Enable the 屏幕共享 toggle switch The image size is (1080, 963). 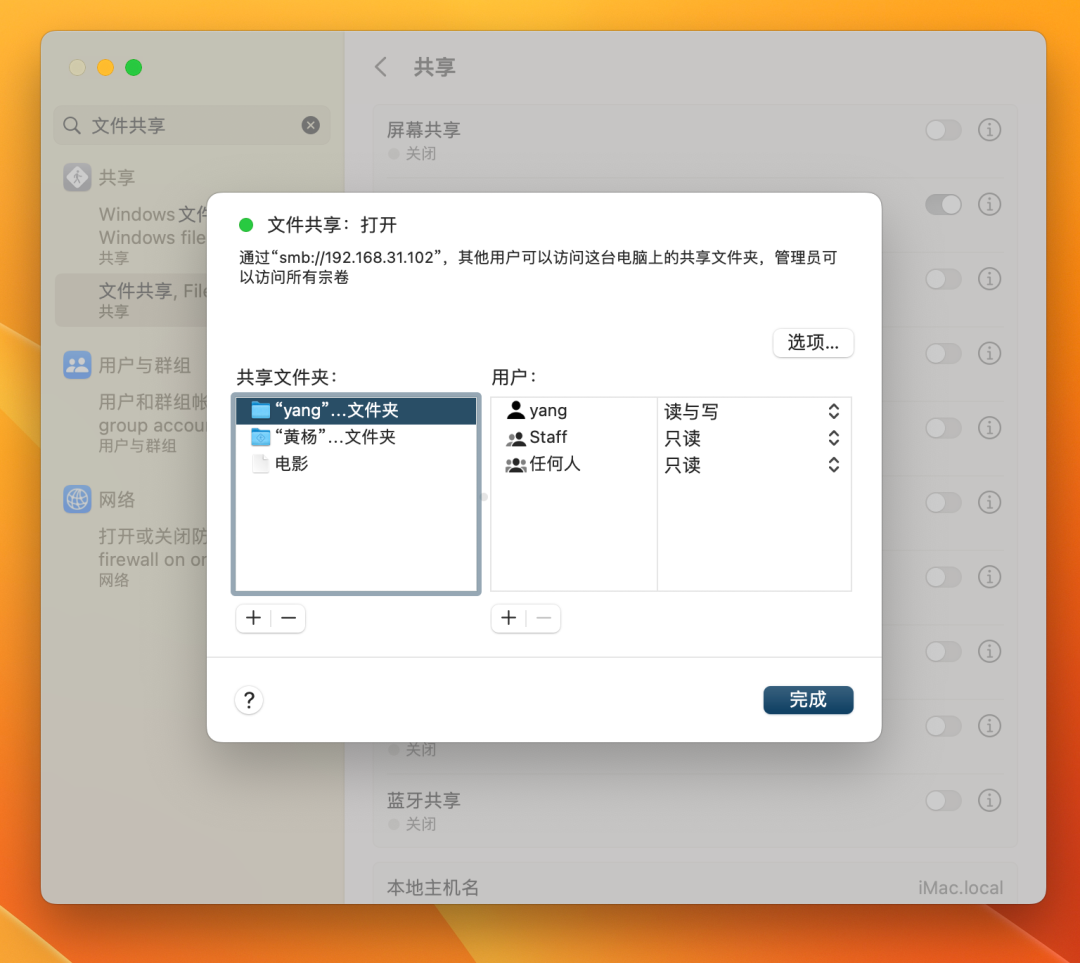point(943,130)
